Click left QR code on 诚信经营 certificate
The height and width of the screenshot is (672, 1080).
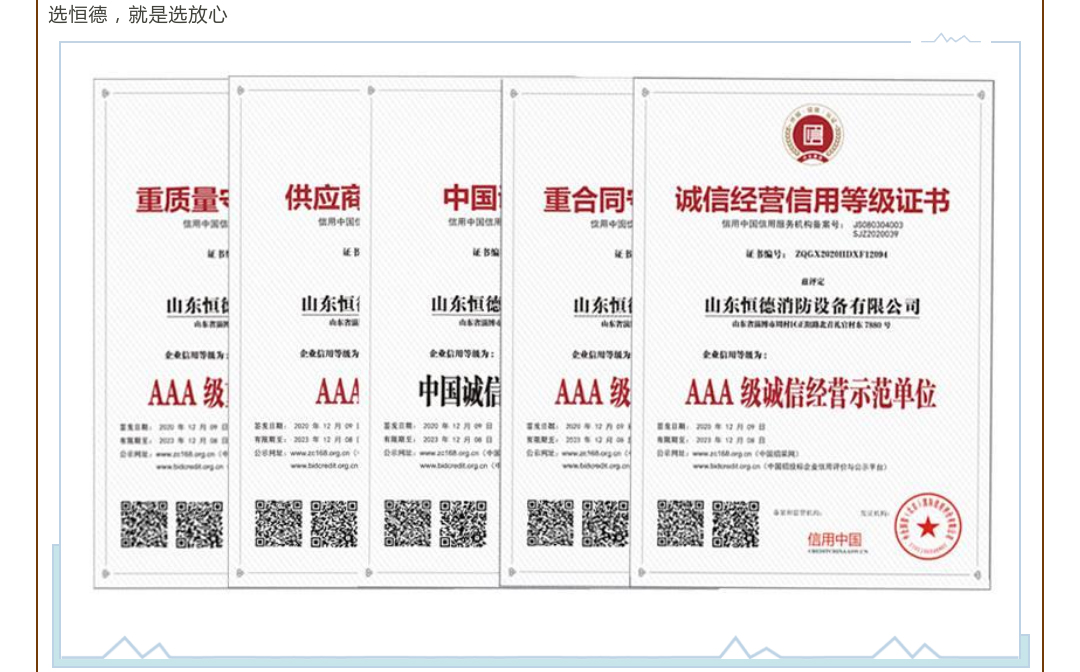(x=680, y=523)
